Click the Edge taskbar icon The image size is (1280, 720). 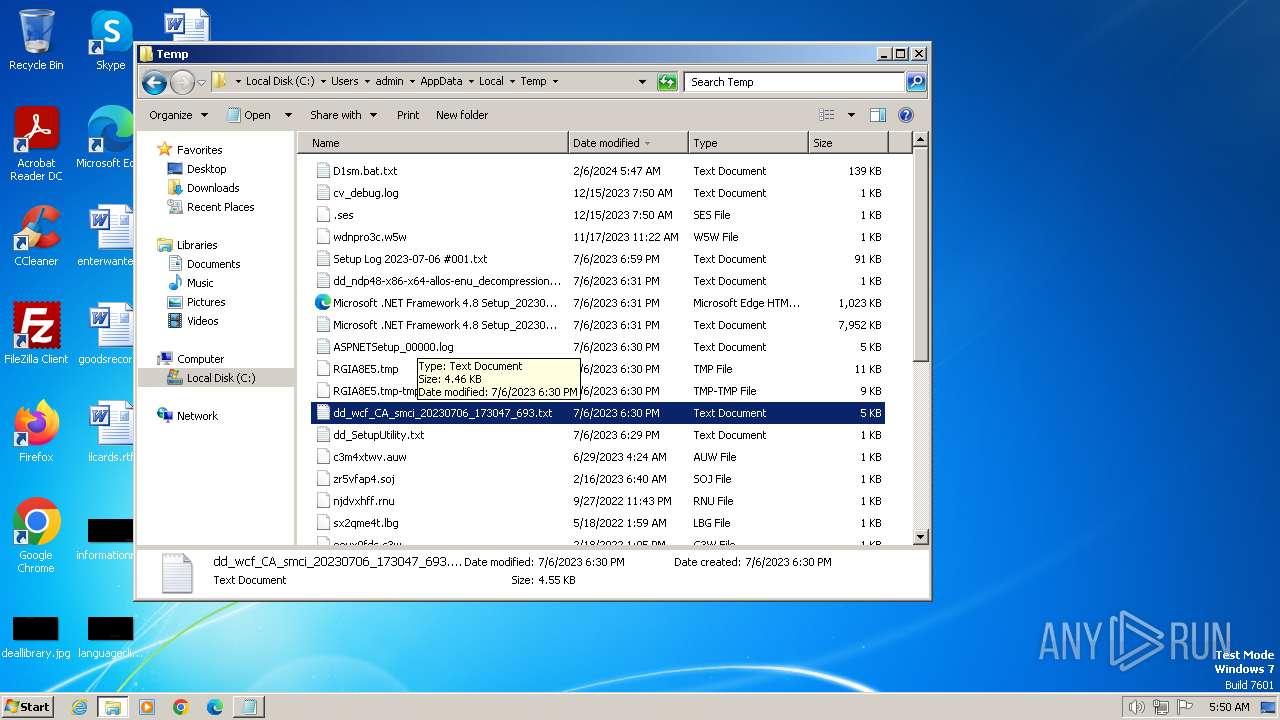pyautogui.click(x=215, y=707)
